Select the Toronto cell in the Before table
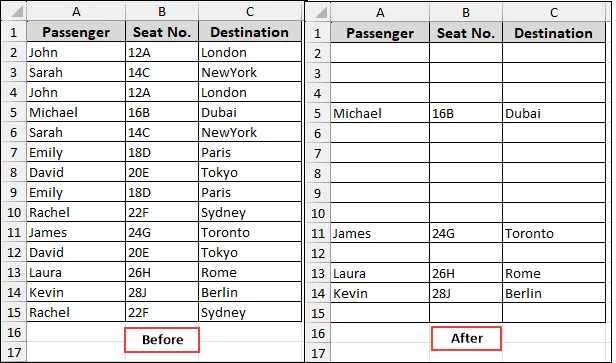This screenshot has width=616, height=363. click(x=250, y=232)
